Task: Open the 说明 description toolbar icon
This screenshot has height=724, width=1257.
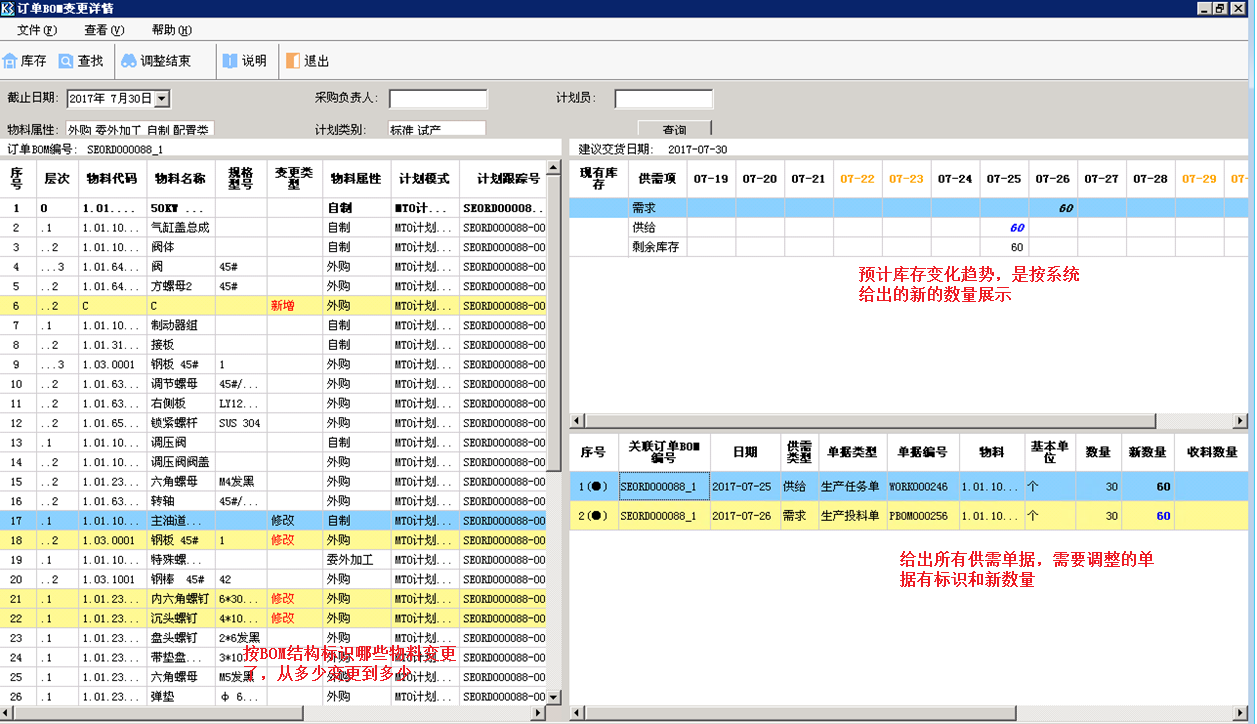Action: [x=244, y=61]
